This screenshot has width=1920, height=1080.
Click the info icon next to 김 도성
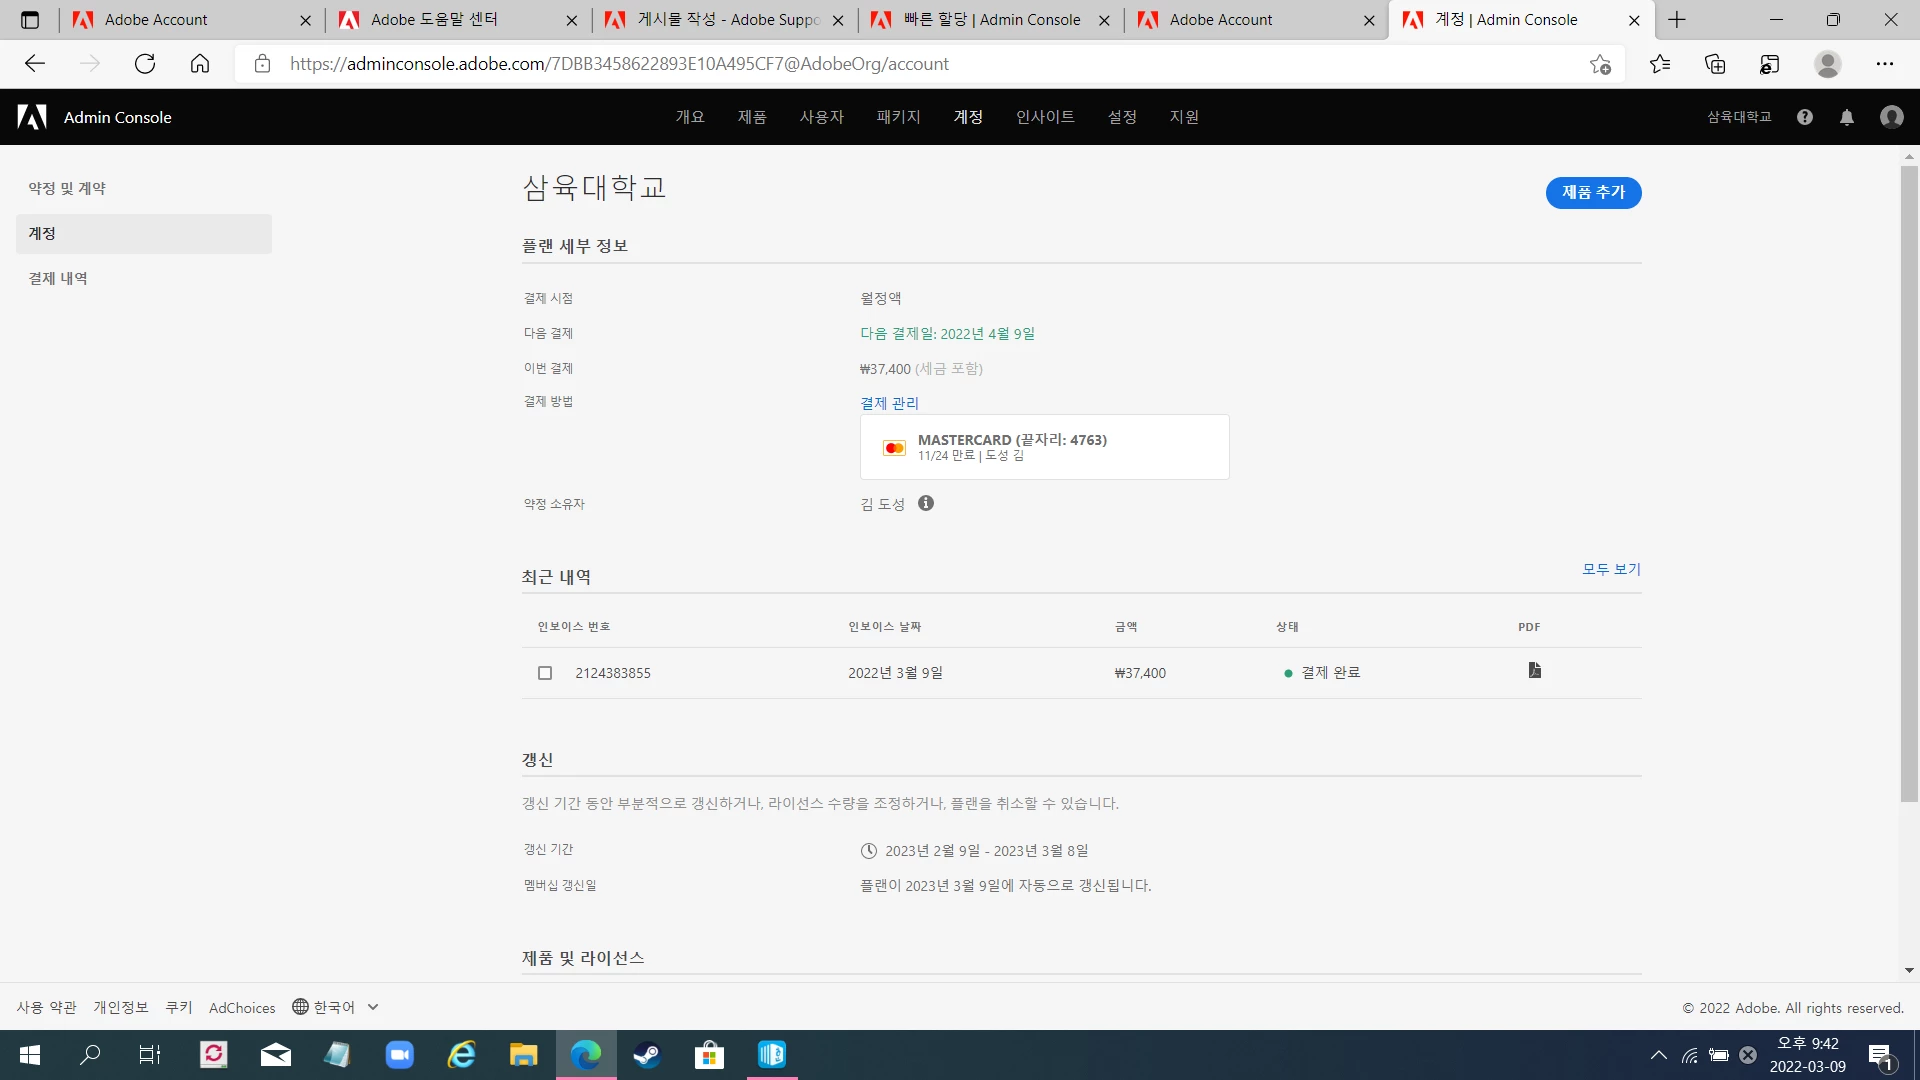click(926, 504)
